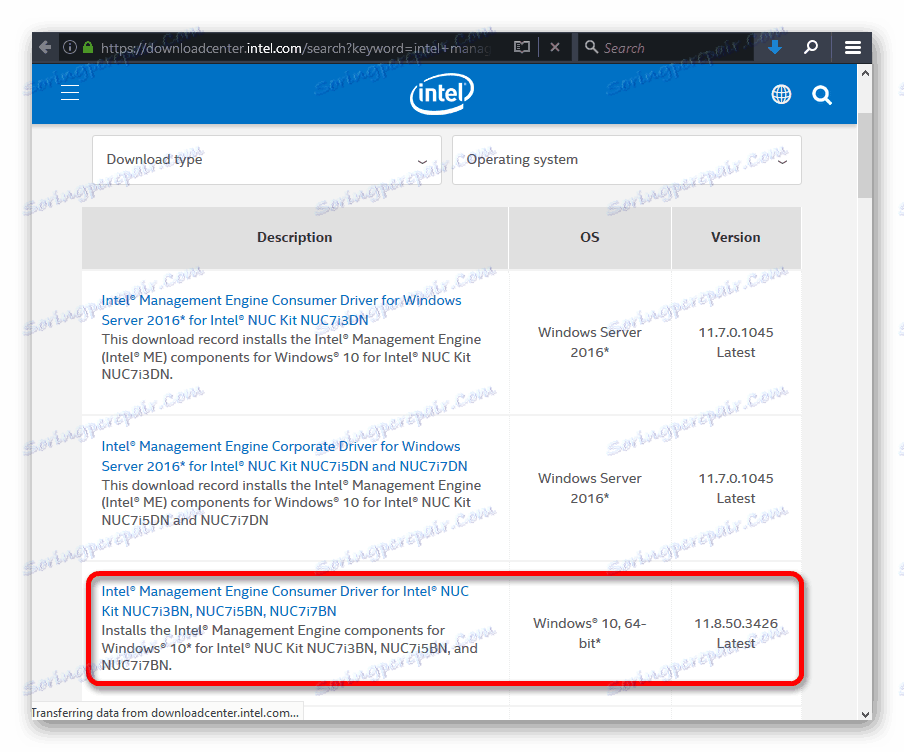This screenshot has width=904, height=752.
Task: Click the page information icon in the address bar
Action: [x=70, y=47]
